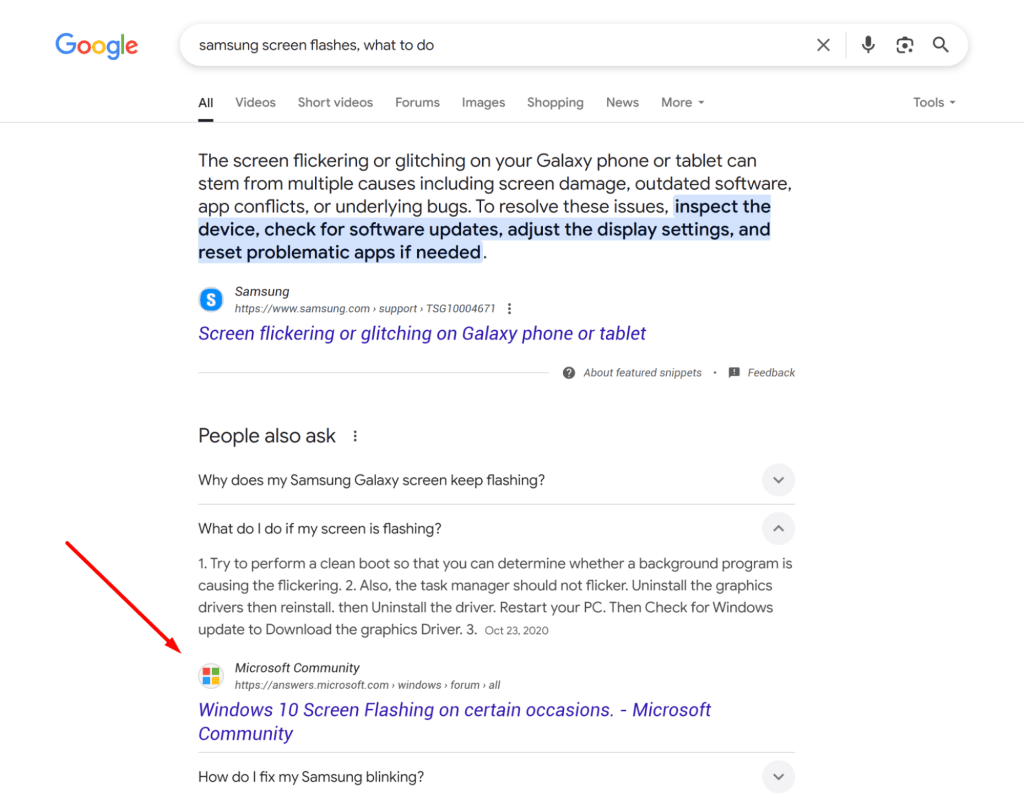The height and width of the screenshot is (800, 1024).
Task: Click the samsung.com support URL text
Action: (365, 308)
